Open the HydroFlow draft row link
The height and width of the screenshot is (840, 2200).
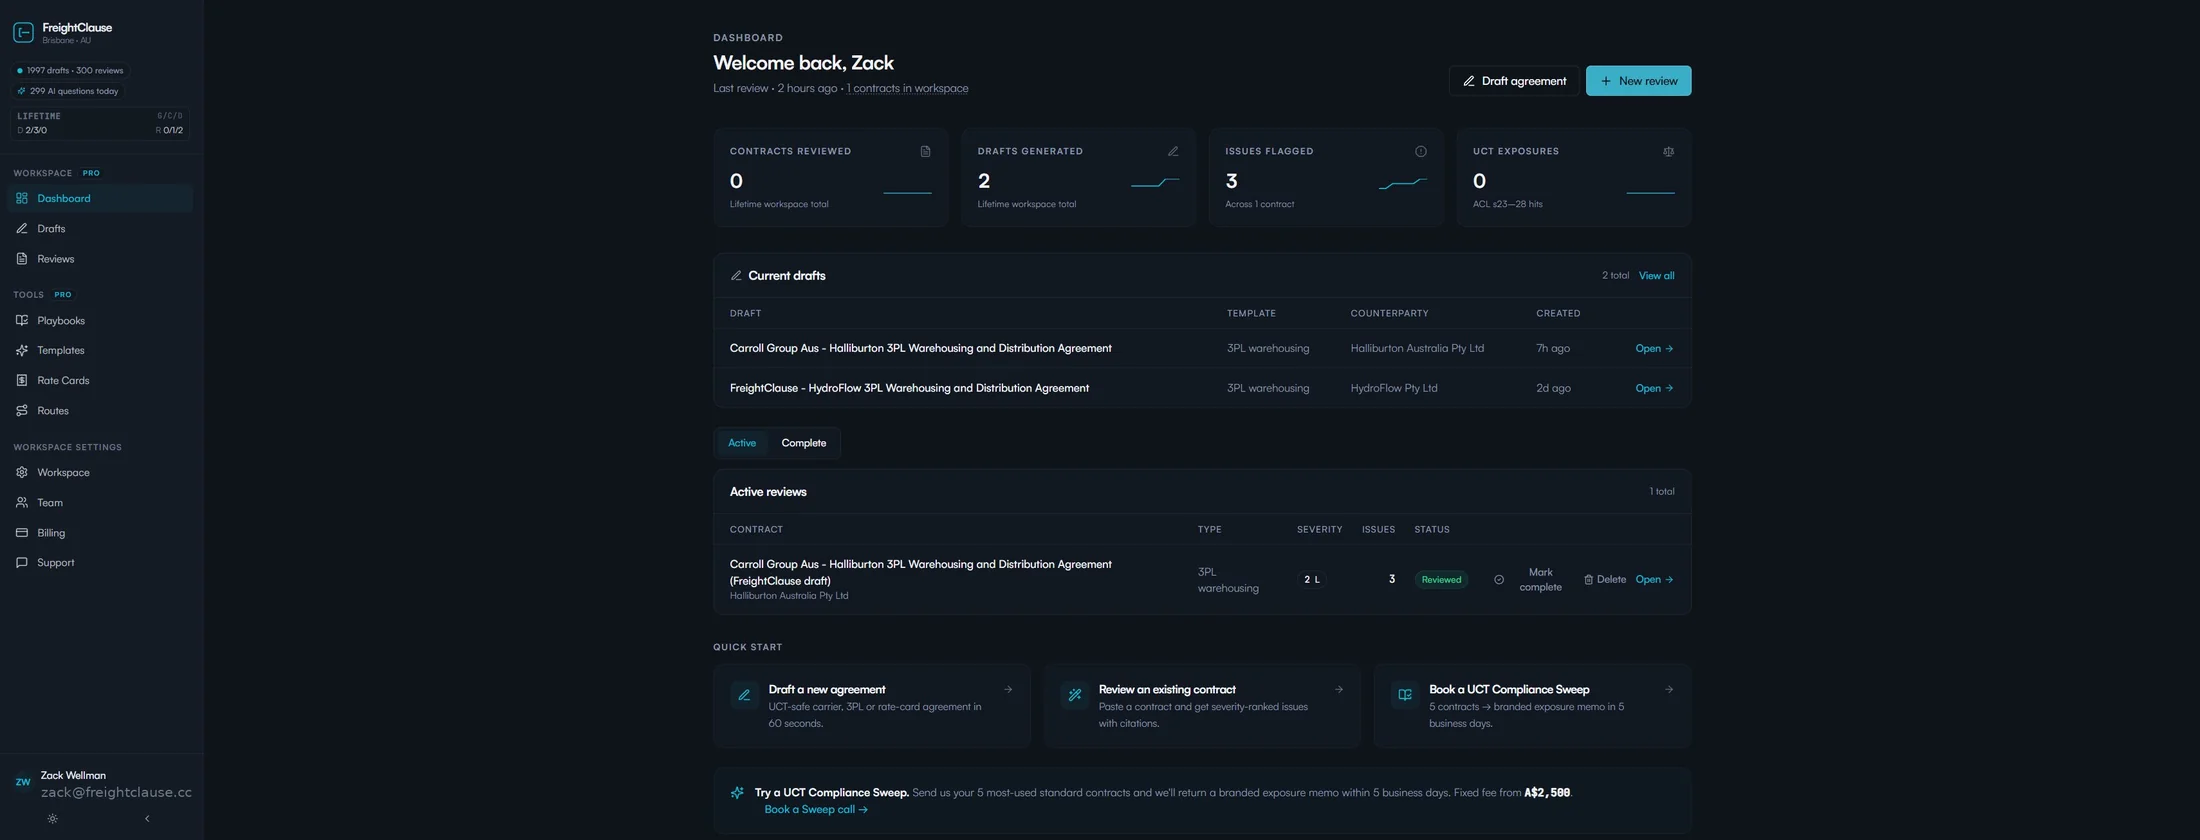click(x=1654, y=388)
